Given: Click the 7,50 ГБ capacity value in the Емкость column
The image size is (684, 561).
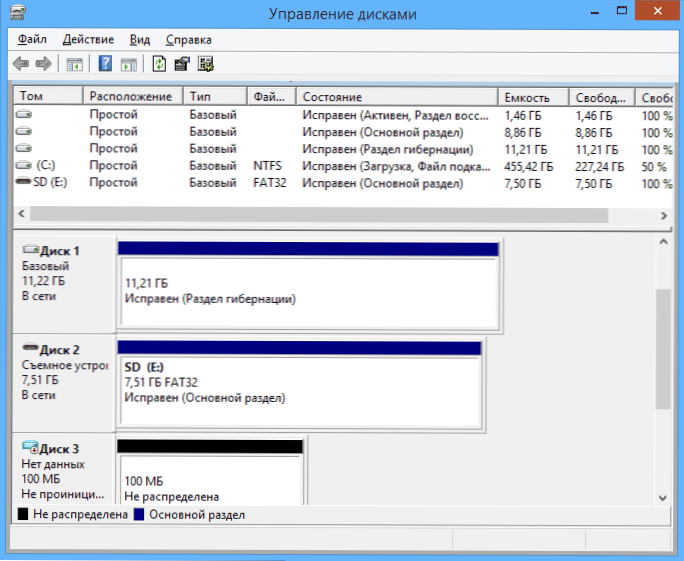Looking at the screenshot, I should click(523, 184).
